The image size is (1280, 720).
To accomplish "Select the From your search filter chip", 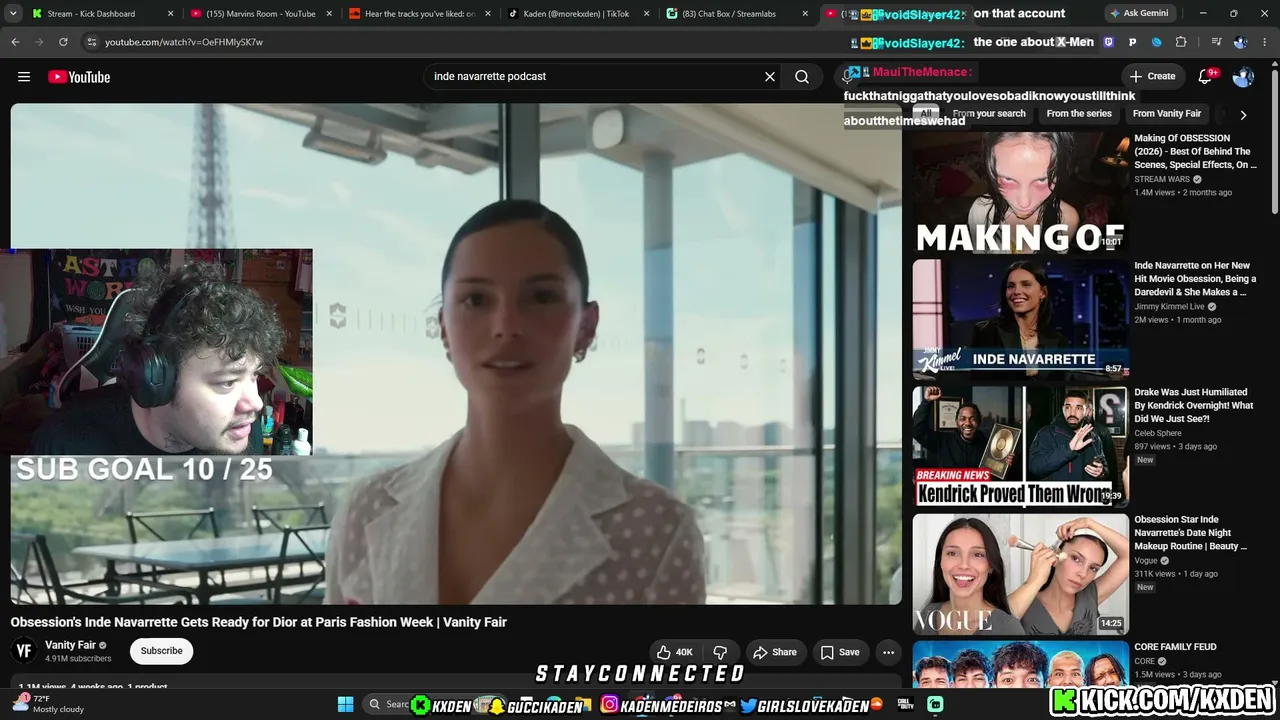I will coord(989,114).
